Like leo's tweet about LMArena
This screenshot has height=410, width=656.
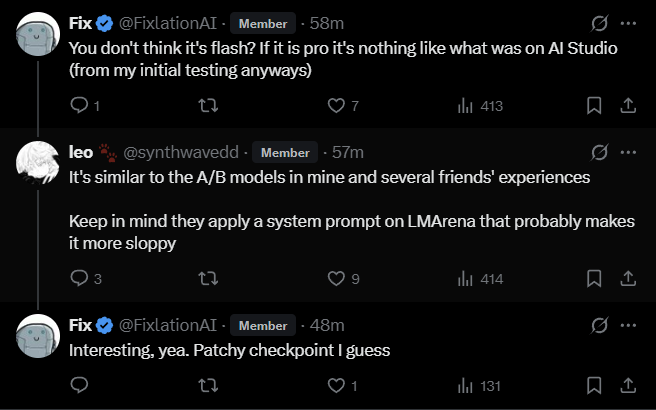click(337, 279)
